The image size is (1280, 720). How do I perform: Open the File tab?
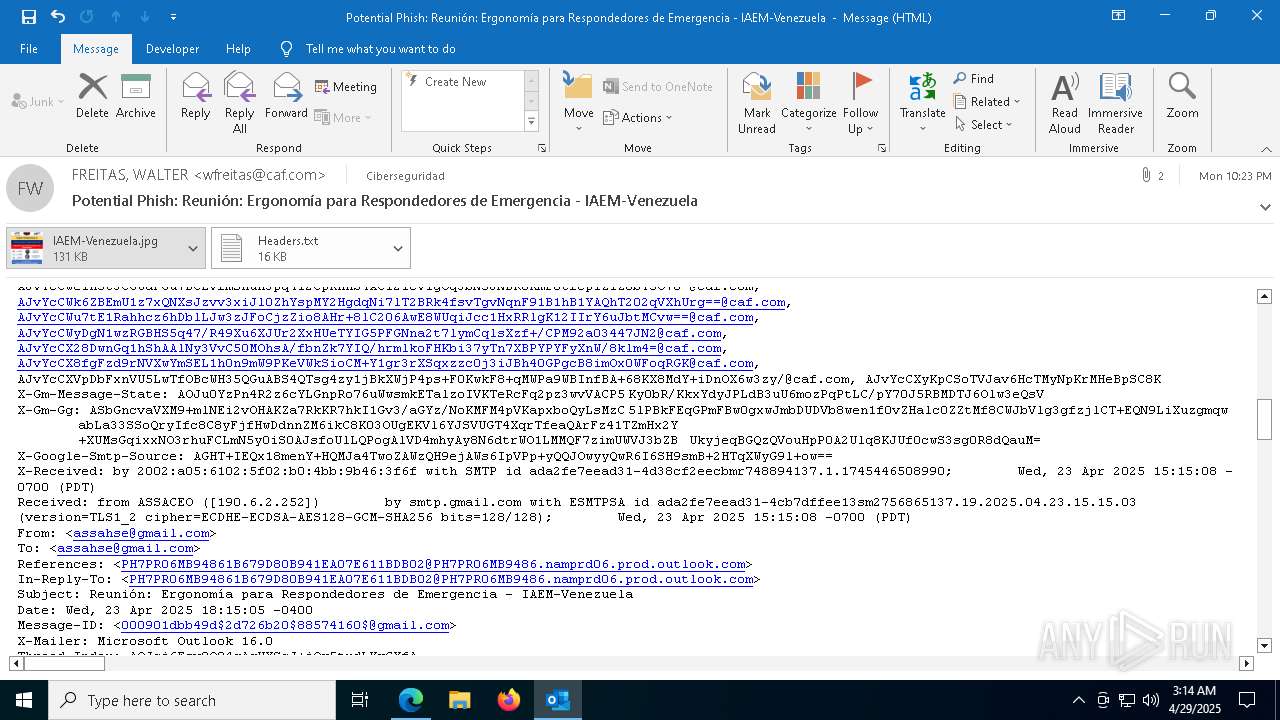(29, 49)
